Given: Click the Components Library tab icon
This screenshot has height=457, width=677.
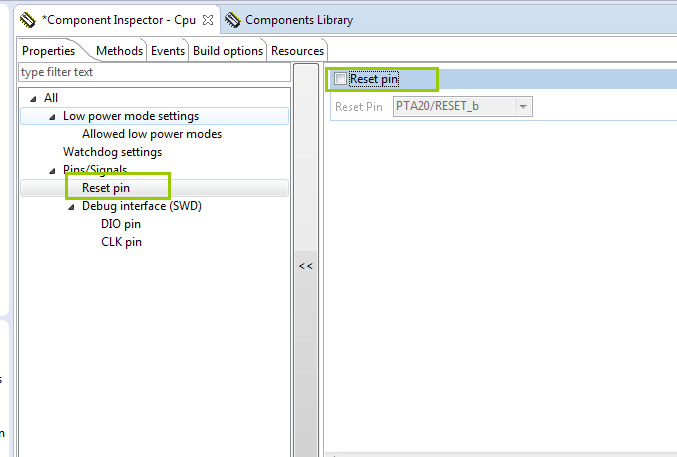Looking at the screenshot, I should tap(232, 20).
